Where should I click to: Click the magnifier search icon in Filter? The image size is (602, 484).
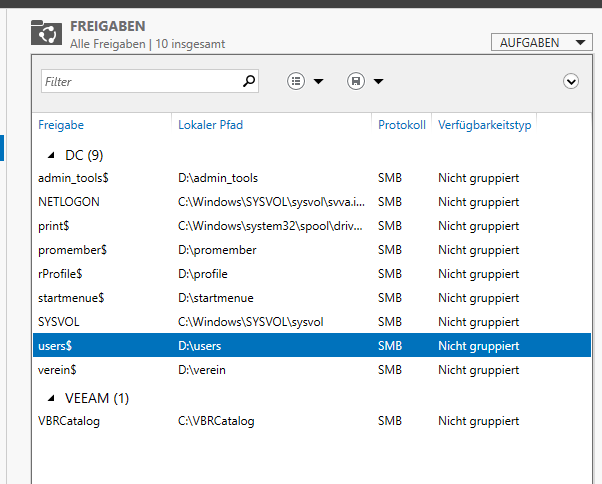click(x=249, y=81)
